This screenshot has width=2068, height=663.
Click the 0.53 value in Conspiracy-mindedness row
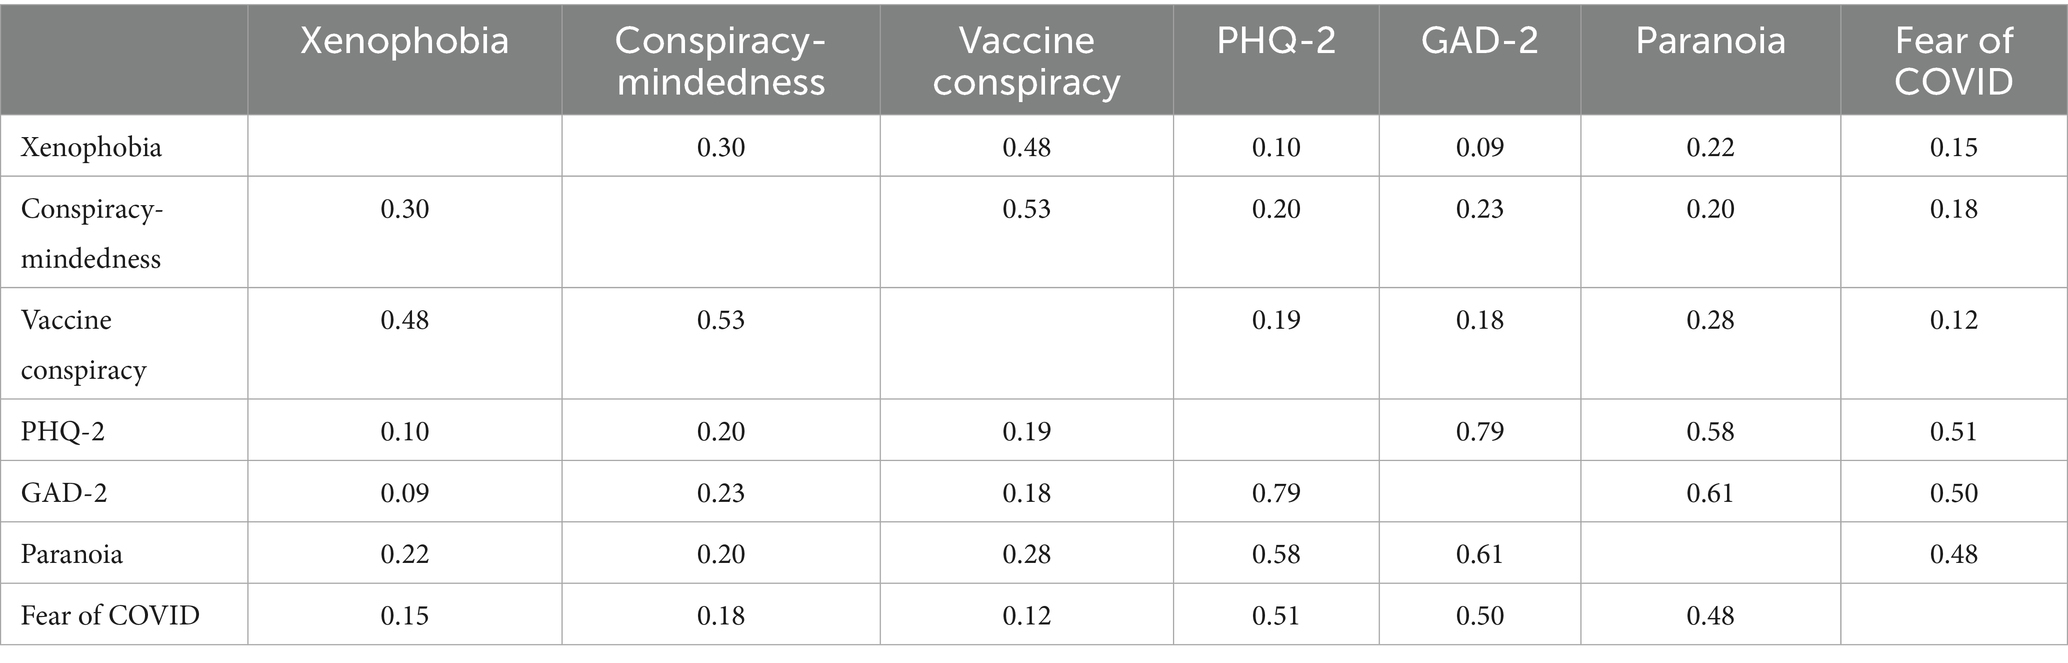coord(1026,209)
